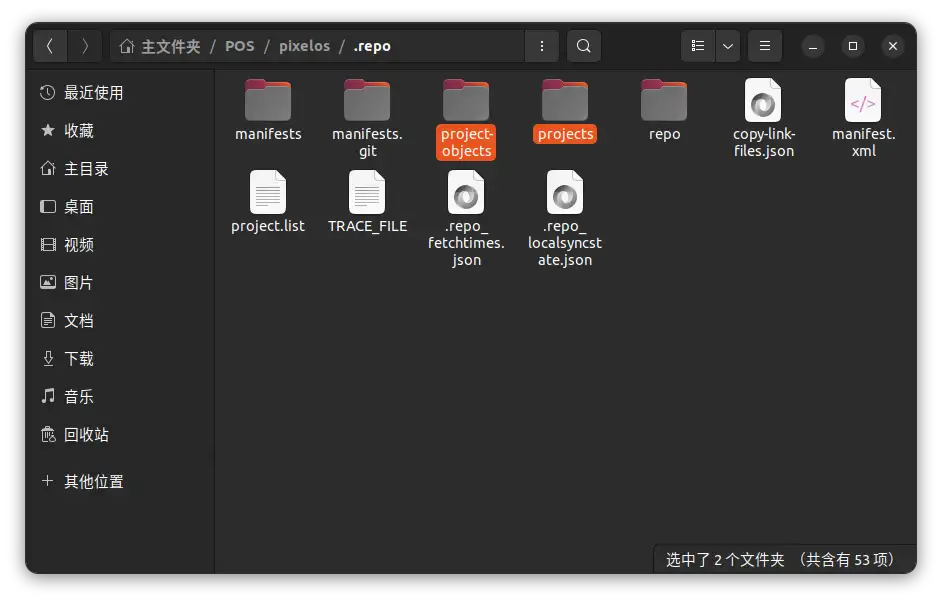942x602 pixels.
Task: Open the manifests folder
Action: (268, 101)
